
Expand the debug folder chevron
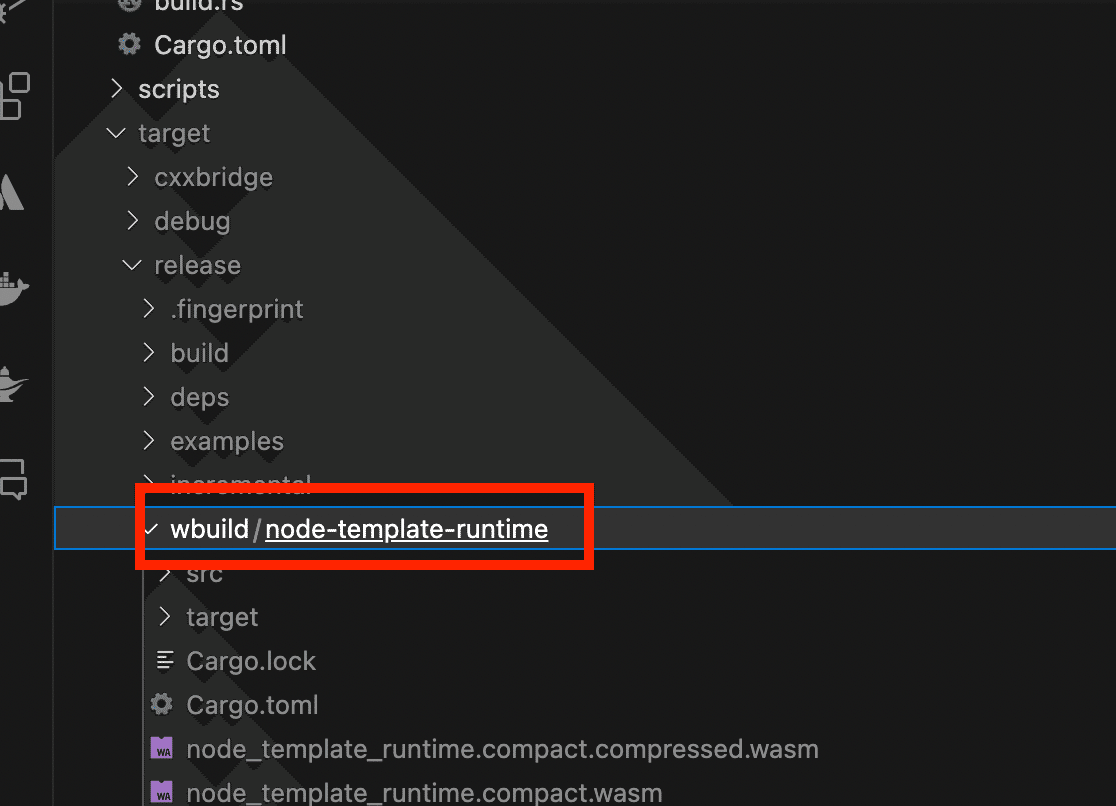point(132,221)
